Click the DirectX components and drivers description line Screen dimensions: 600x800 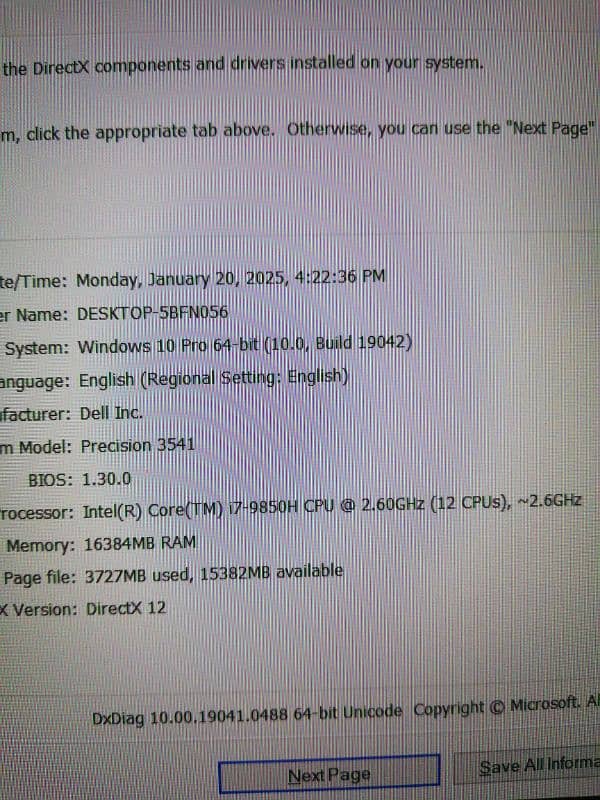pyautogui.click(x=243, y=66)
